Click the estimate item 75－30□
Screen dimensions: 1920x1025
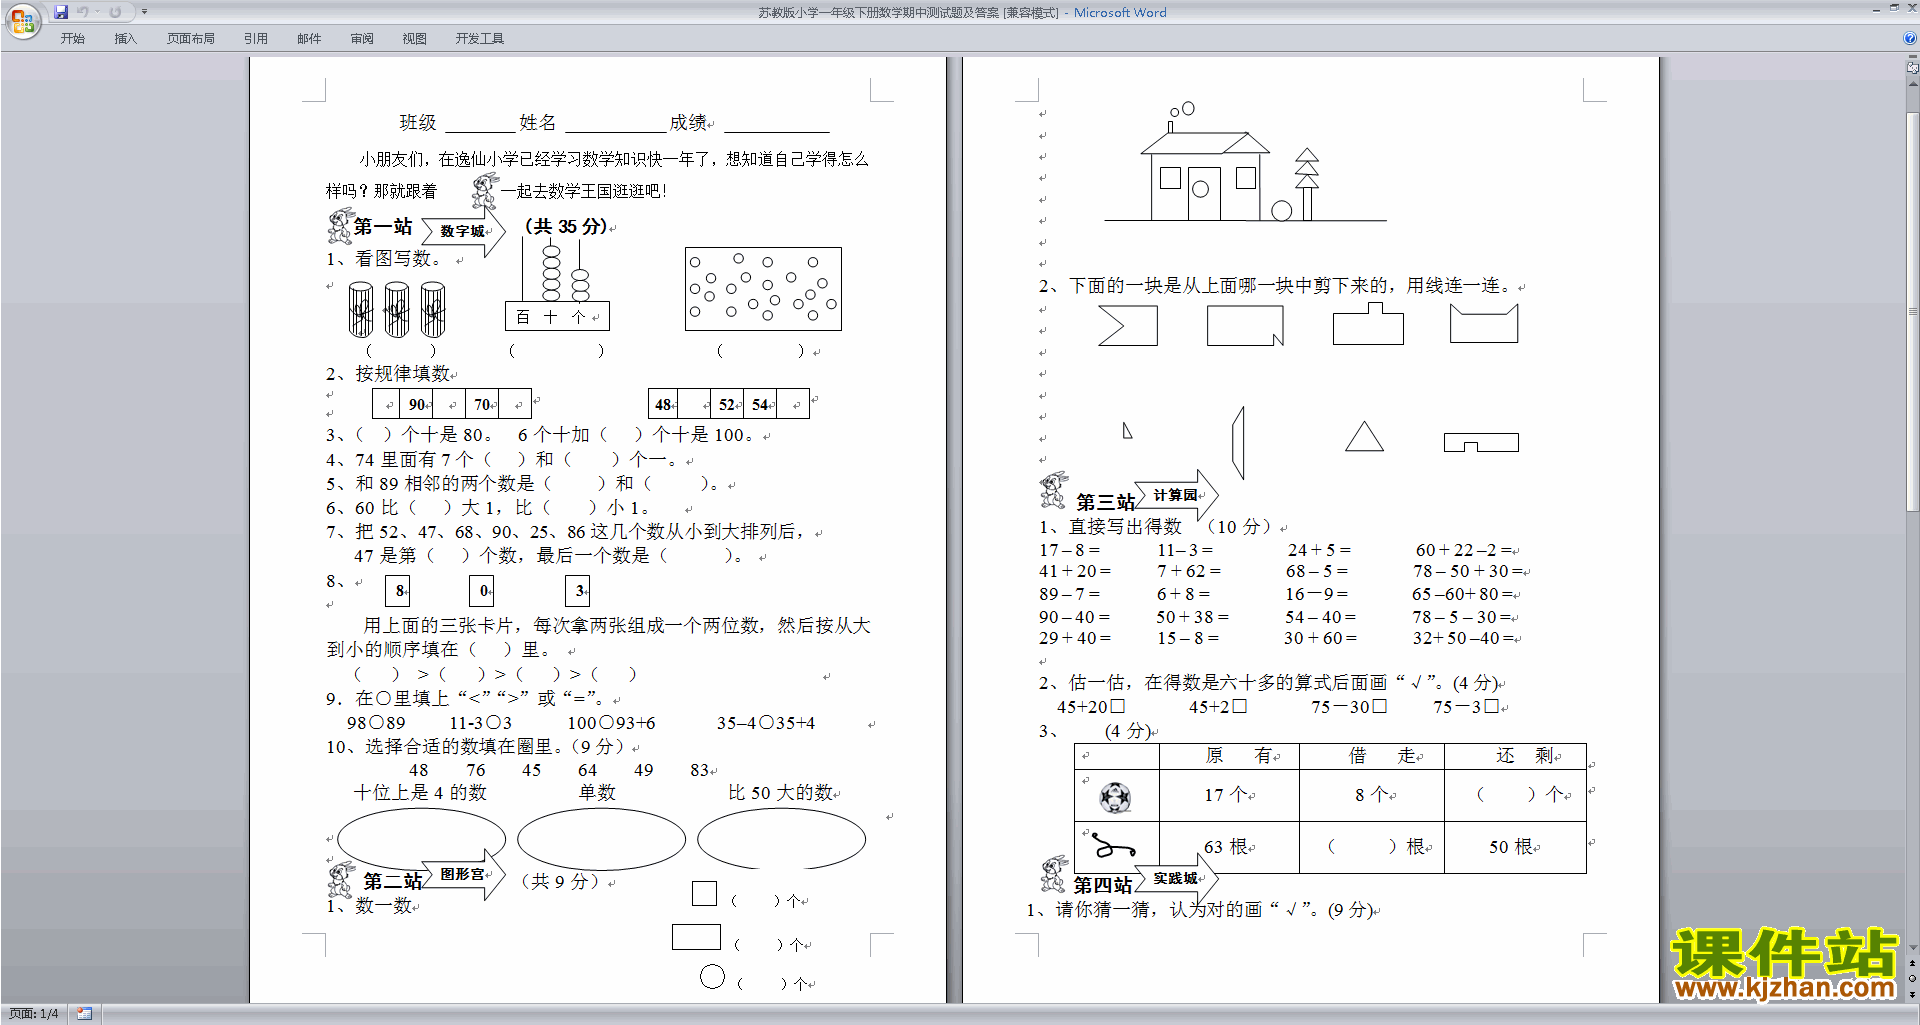[1349, 706]
